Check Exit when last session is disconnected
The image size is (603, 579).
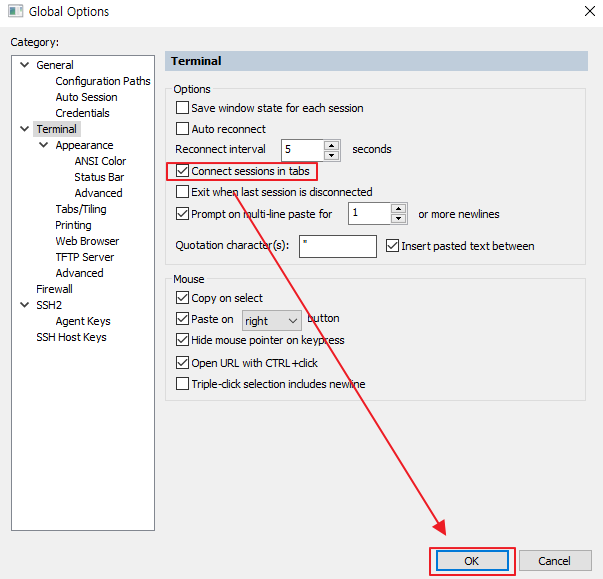182,191
